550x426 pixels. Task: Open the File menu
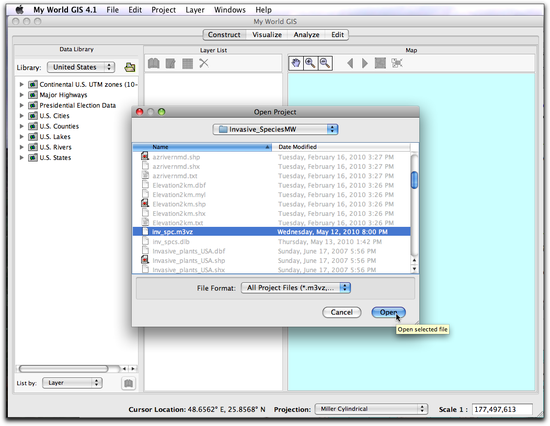click(113, 10)
